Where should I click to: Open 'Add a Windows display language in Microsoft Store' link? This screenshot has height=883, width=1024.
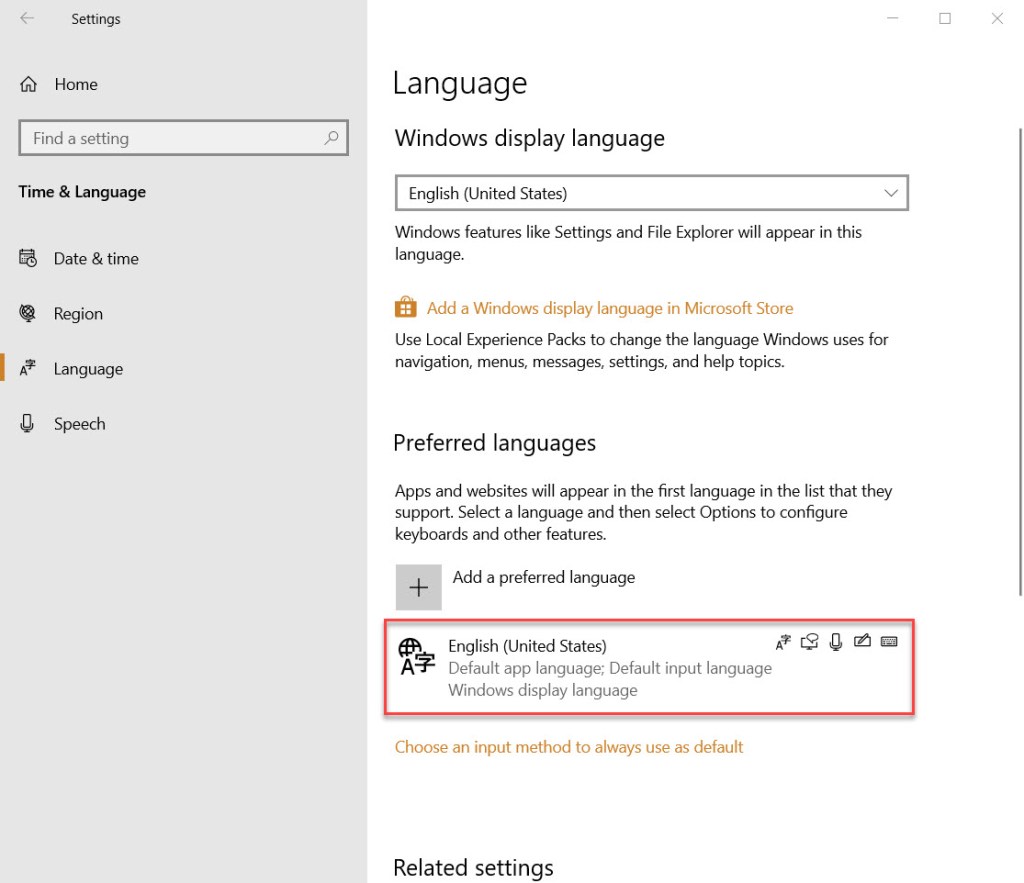coord(609,308)
